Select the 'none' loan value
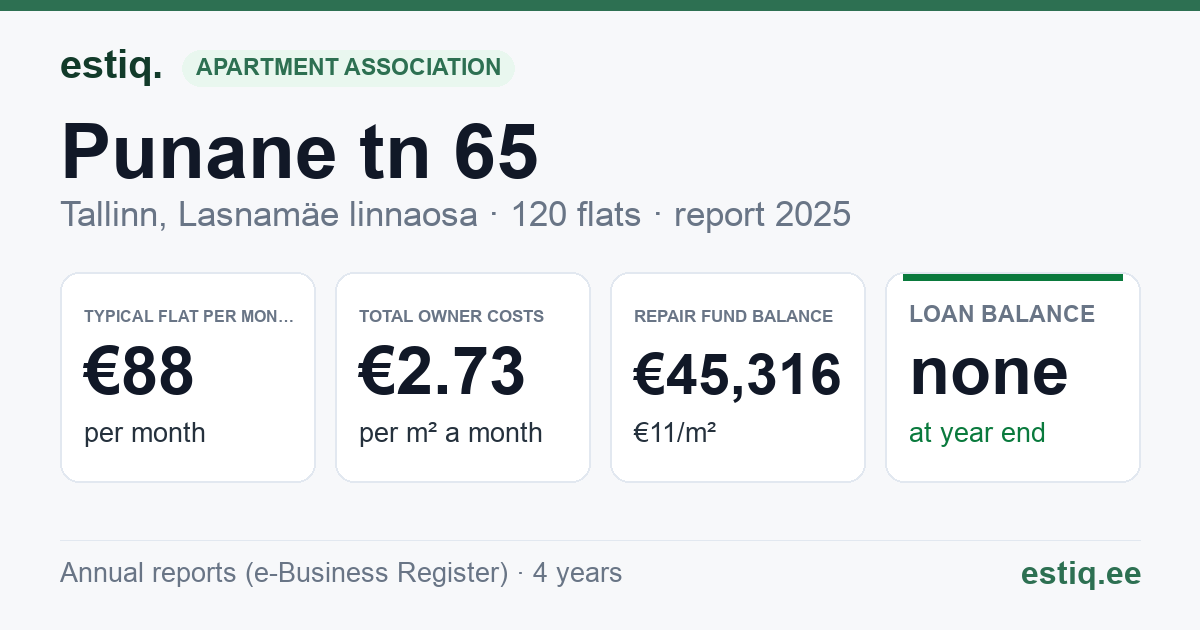1200x630 pixels. coord(989,372)
